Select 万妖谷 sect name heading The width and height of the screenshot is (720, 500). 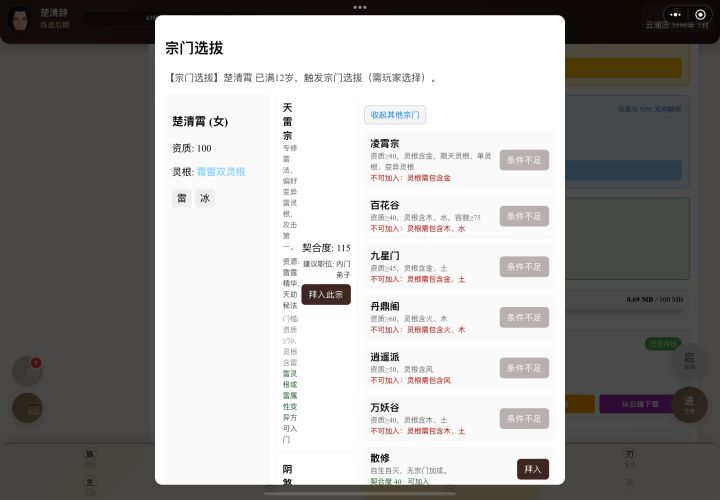pyautogui.click(x=385, y=407)
